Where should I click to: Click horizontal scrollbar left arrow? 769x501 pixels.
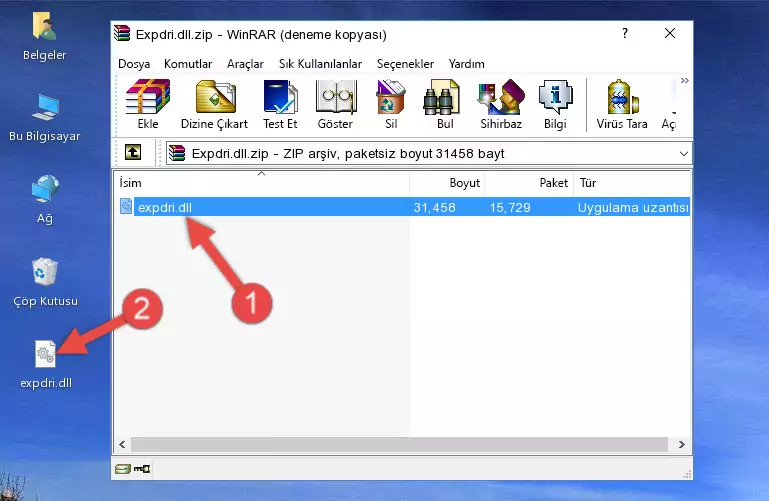[x=122, y=445]
